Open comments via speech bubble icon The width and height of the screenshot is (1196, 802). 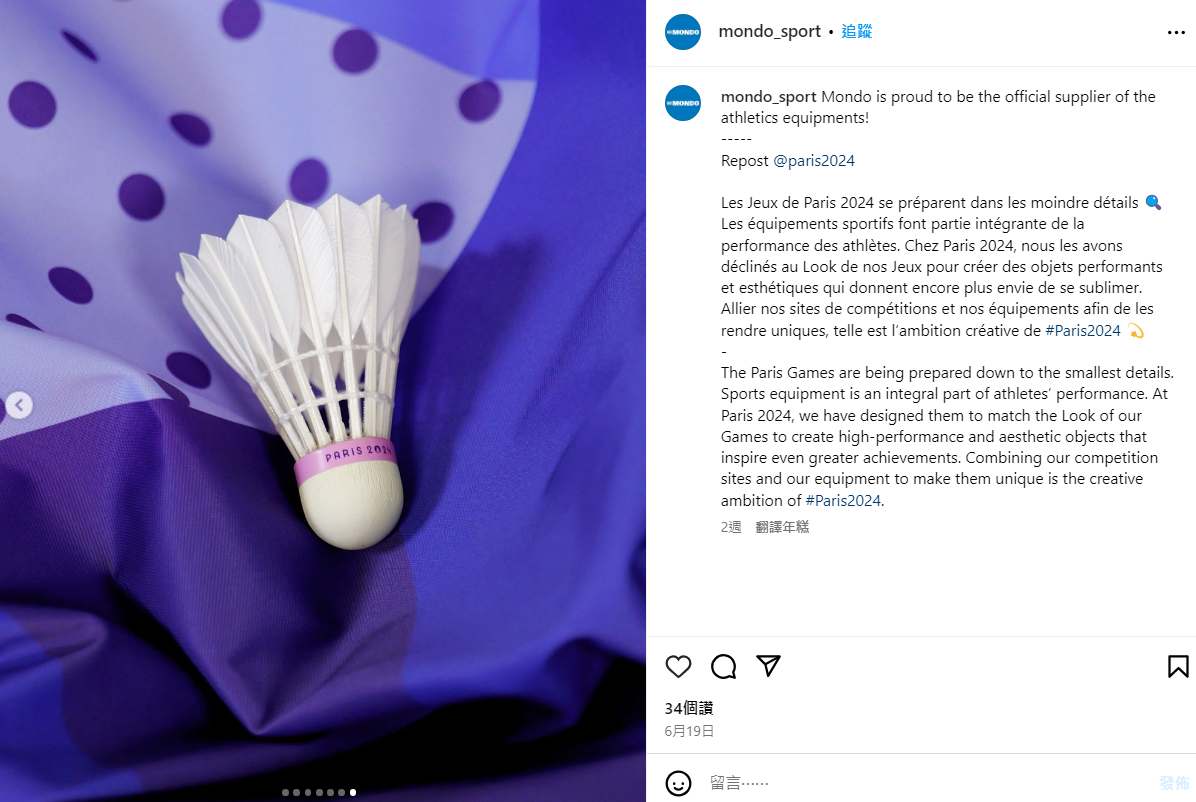click(x=723, y=666)
